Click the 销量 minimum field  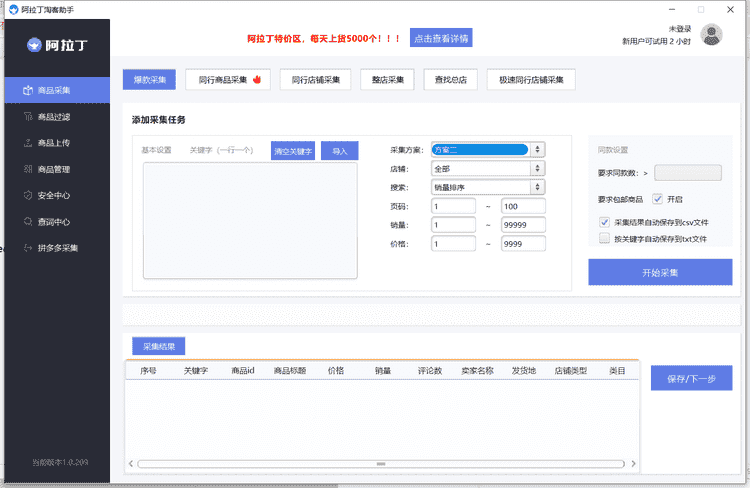[x=453, y=225]
